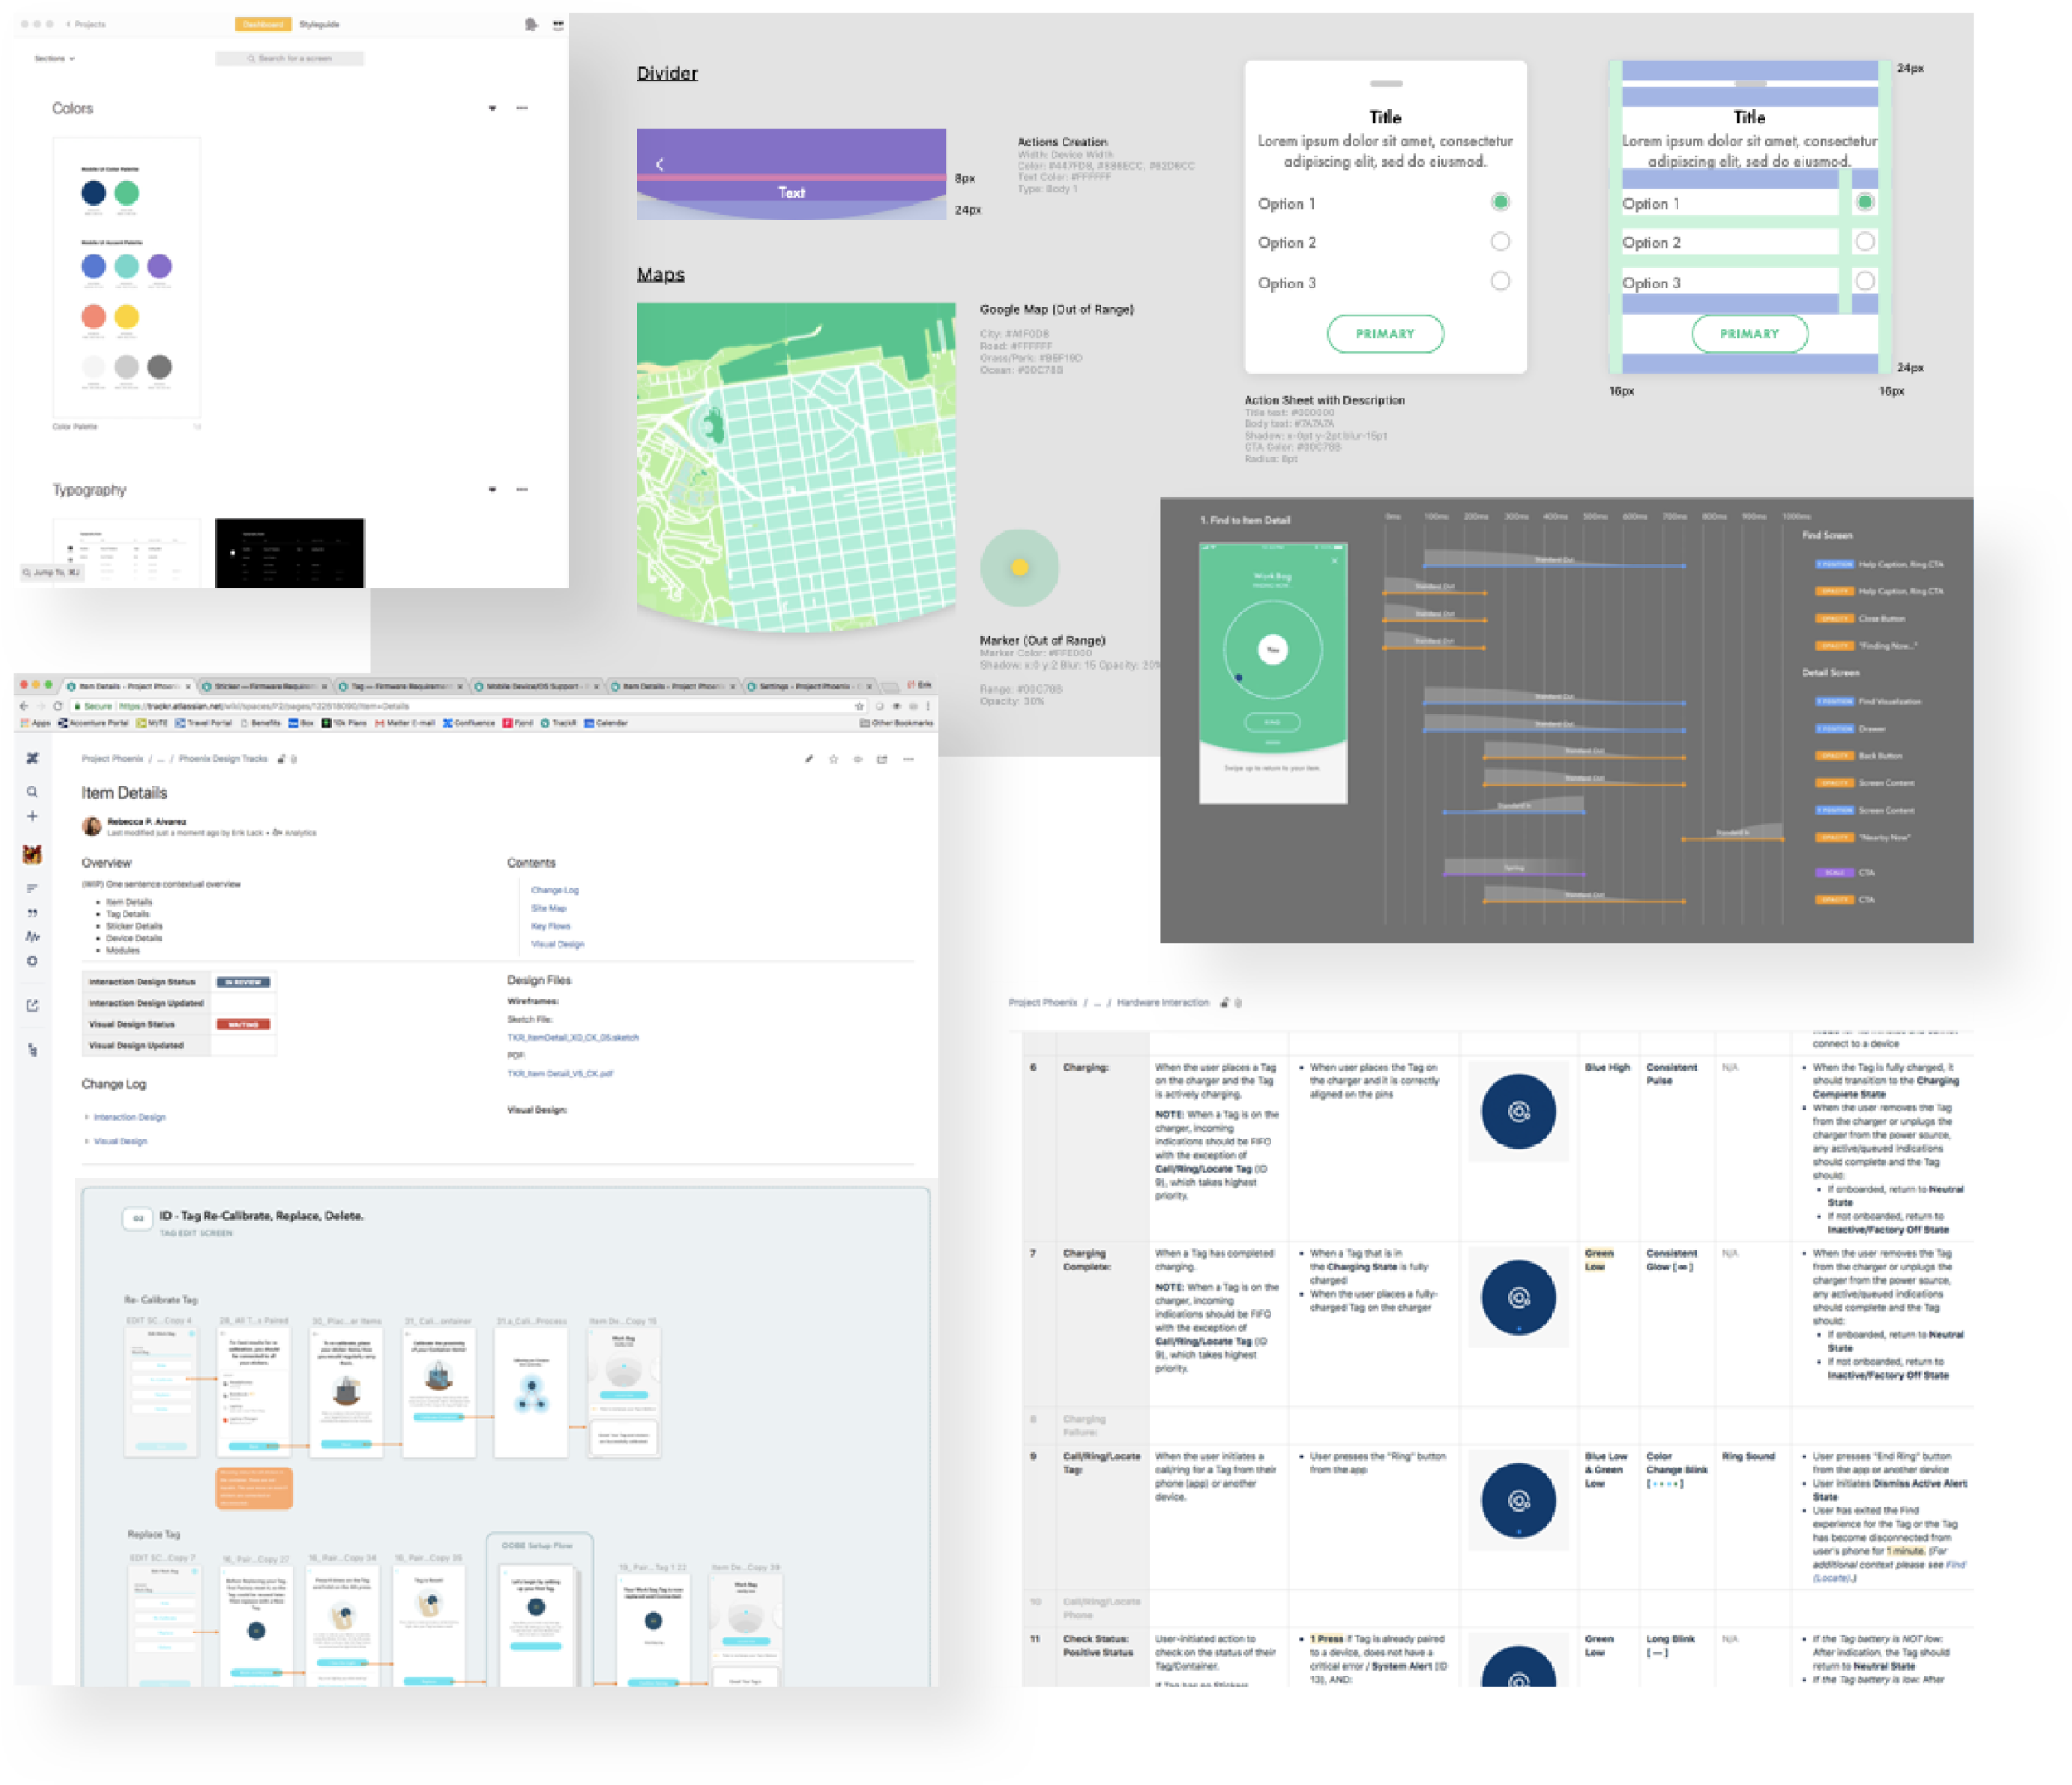Click the page tree icon at sidebar bottom
The width and height of the screenshot is (2072, 1785).
[32, 1050]
